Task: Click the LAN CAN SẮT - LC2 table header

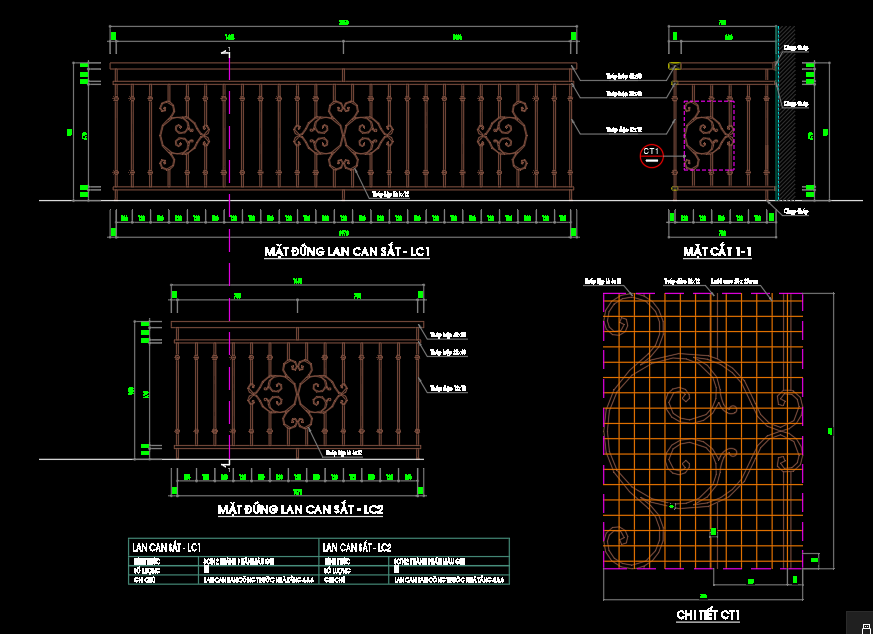Action: tap(356, 547)
